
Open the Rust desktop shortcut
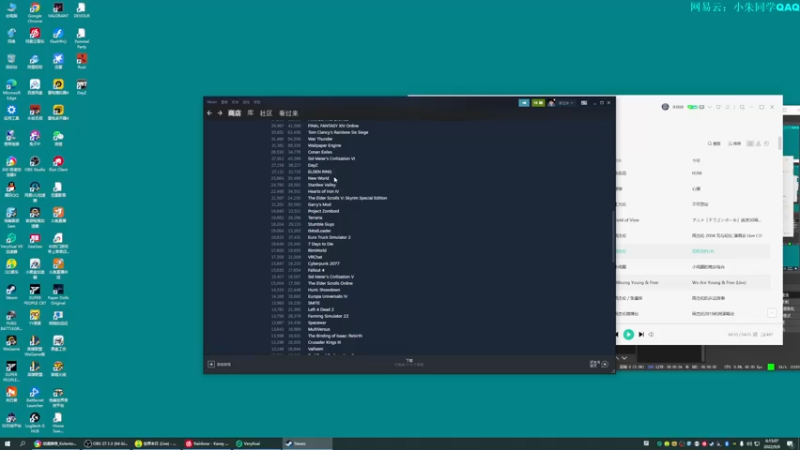(x=82, y=61)
